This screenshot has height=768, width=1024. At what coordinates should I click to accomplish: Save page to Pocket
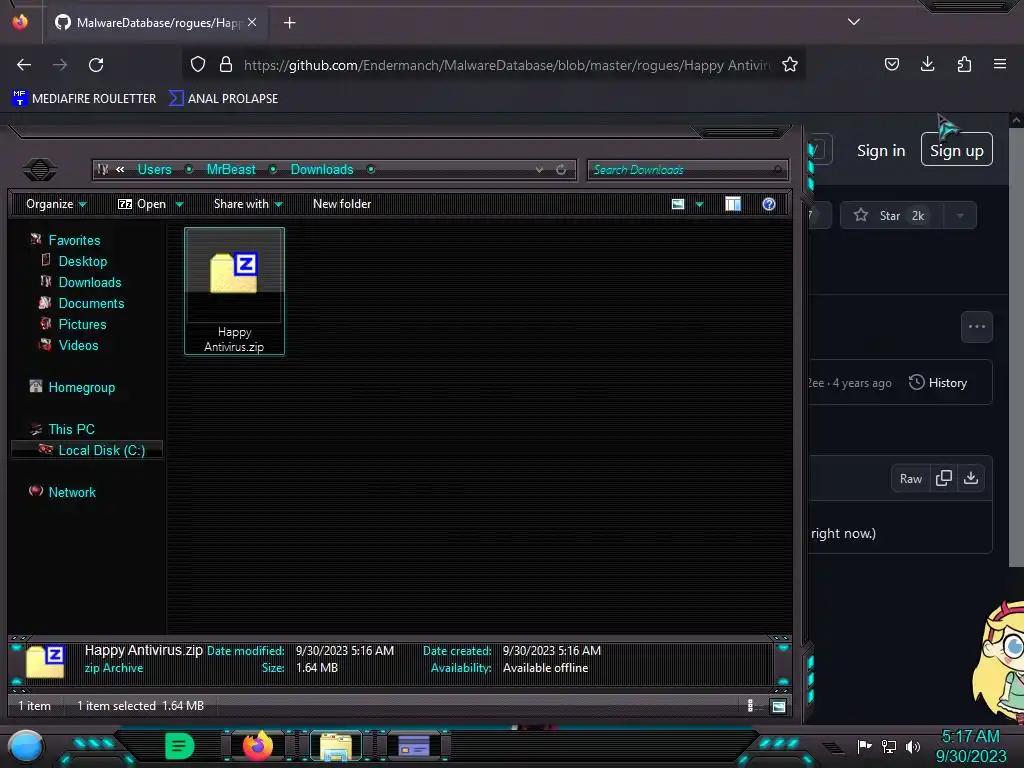click(x=891, y=64)
